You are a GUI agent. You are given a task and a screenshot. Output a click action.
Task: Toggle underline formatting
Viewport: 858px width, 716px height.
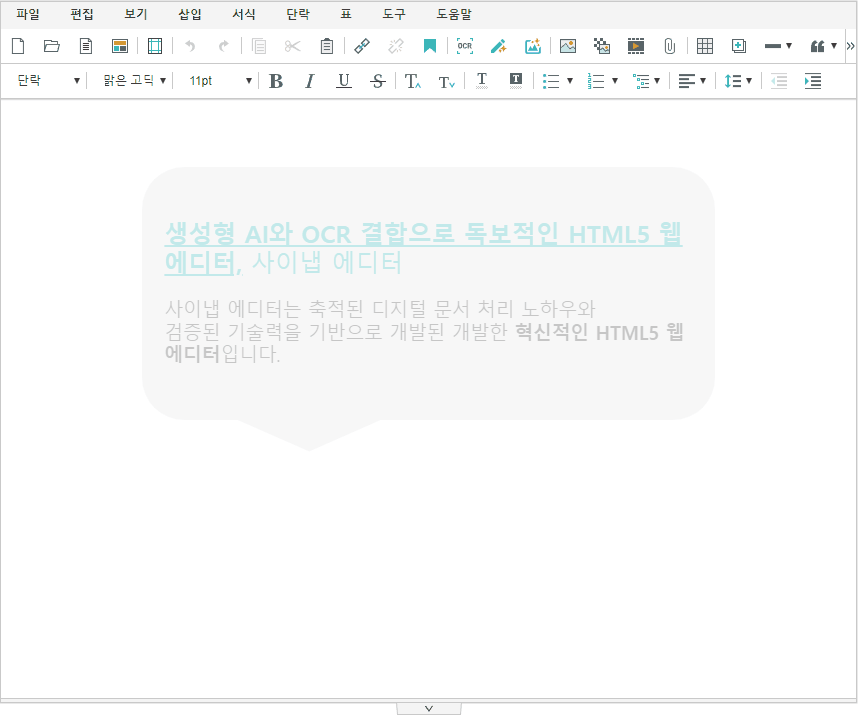344,81
